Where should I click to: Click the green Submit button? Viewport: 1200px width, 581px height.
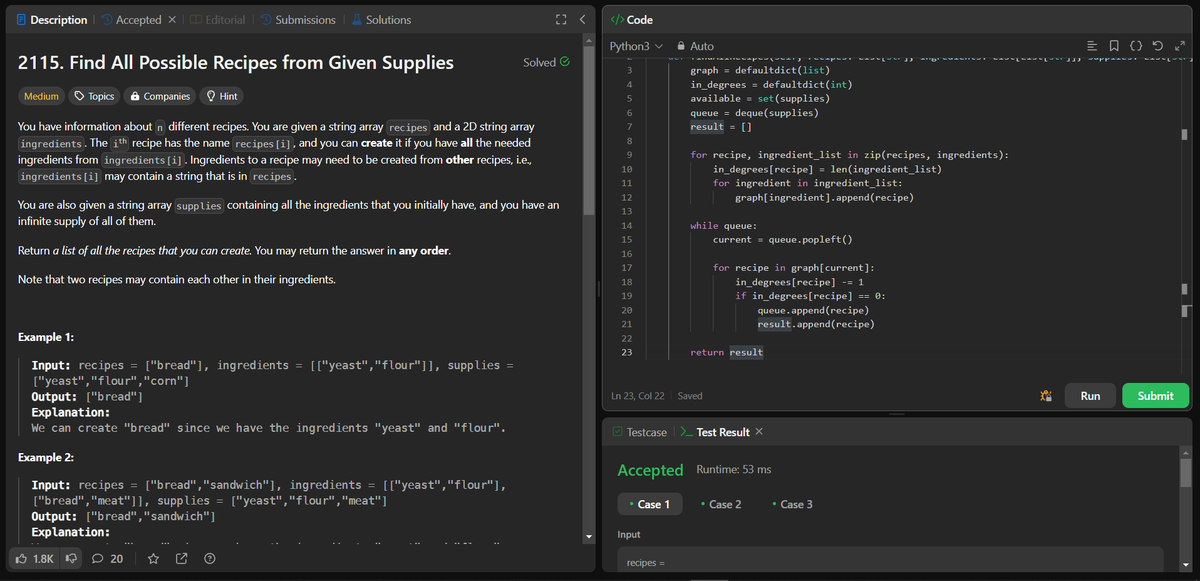(x=1155, y=396)
